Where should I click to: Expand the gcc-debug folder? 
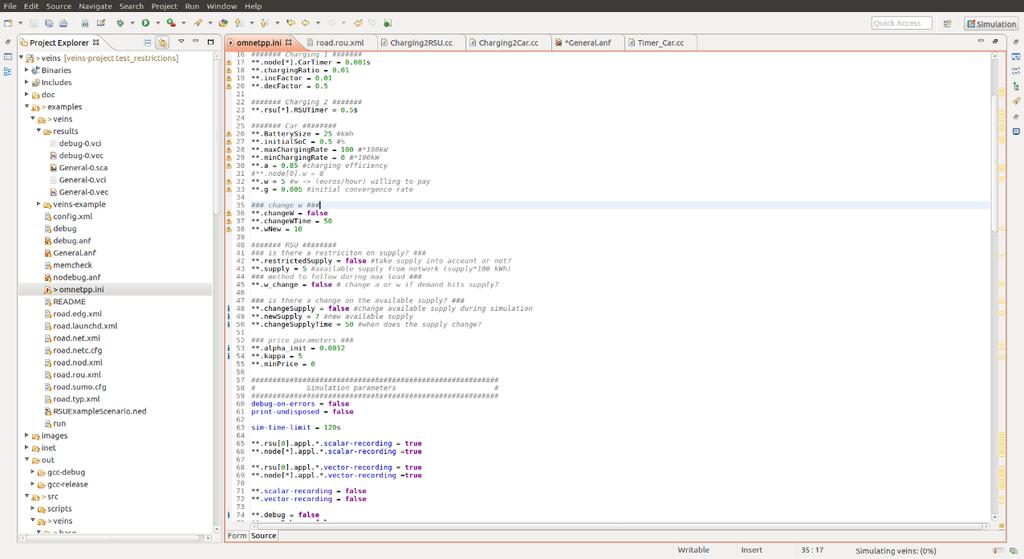pos(33,471)
